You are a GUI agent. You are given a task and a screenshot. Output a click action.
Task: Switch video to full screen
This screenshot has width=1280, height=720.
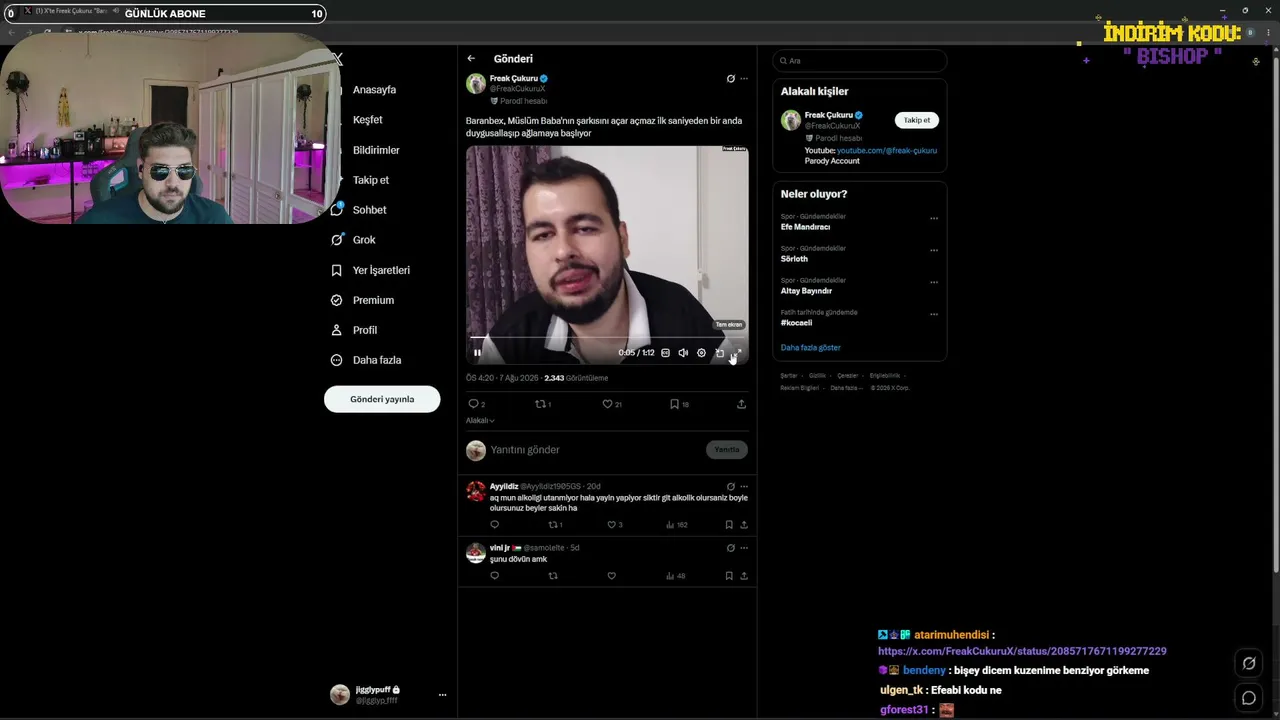click(736, 353)
